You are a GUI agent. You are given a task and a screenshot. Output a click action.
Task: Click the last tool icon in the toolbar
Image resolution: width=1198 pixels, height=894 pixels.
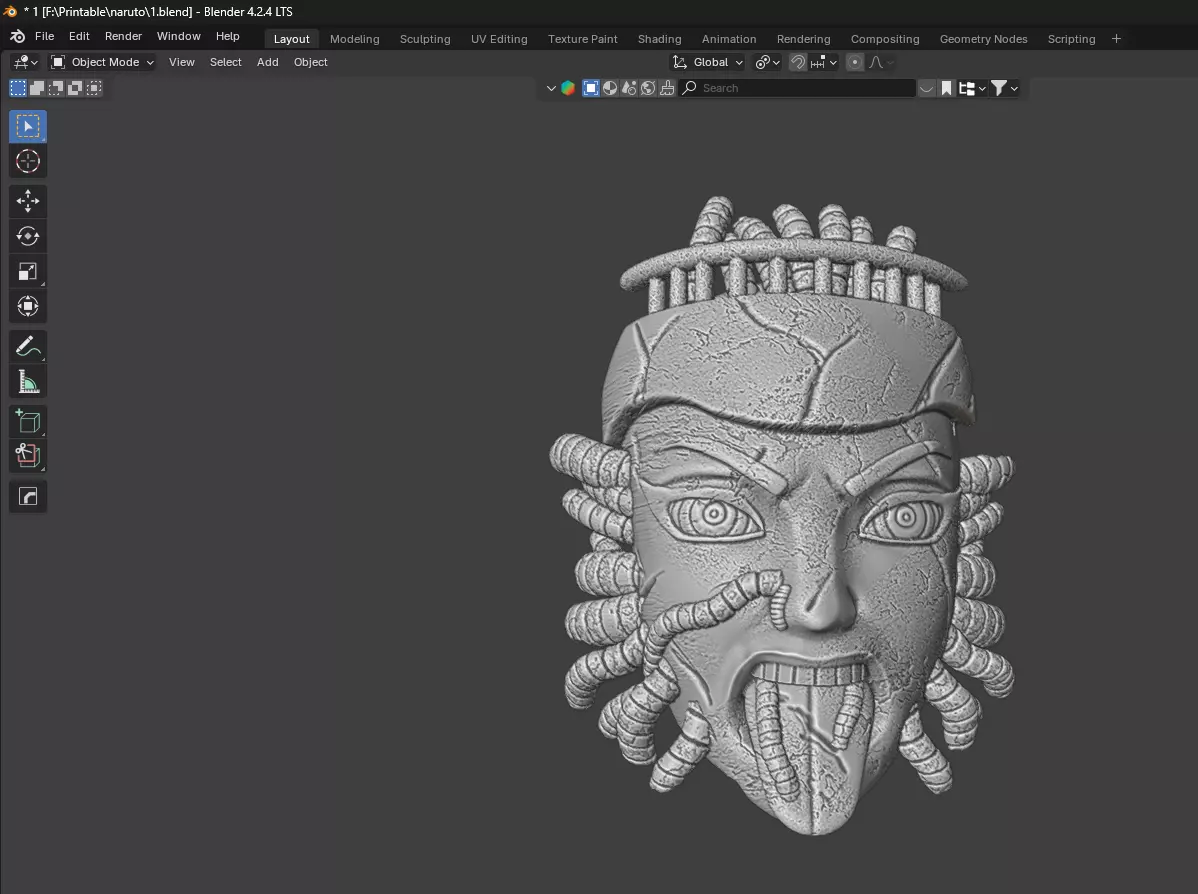[28, 497]
